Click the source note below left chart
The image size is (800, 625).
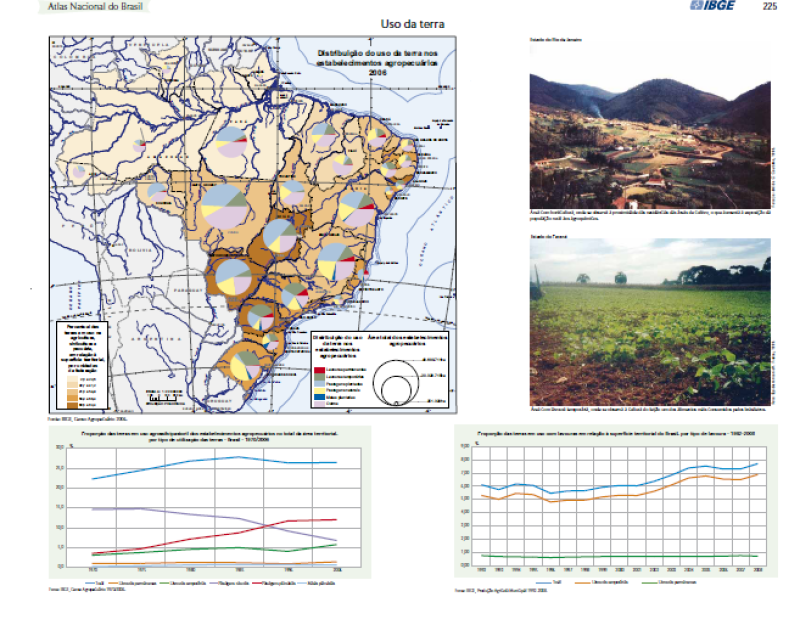(x=87, y=589)
